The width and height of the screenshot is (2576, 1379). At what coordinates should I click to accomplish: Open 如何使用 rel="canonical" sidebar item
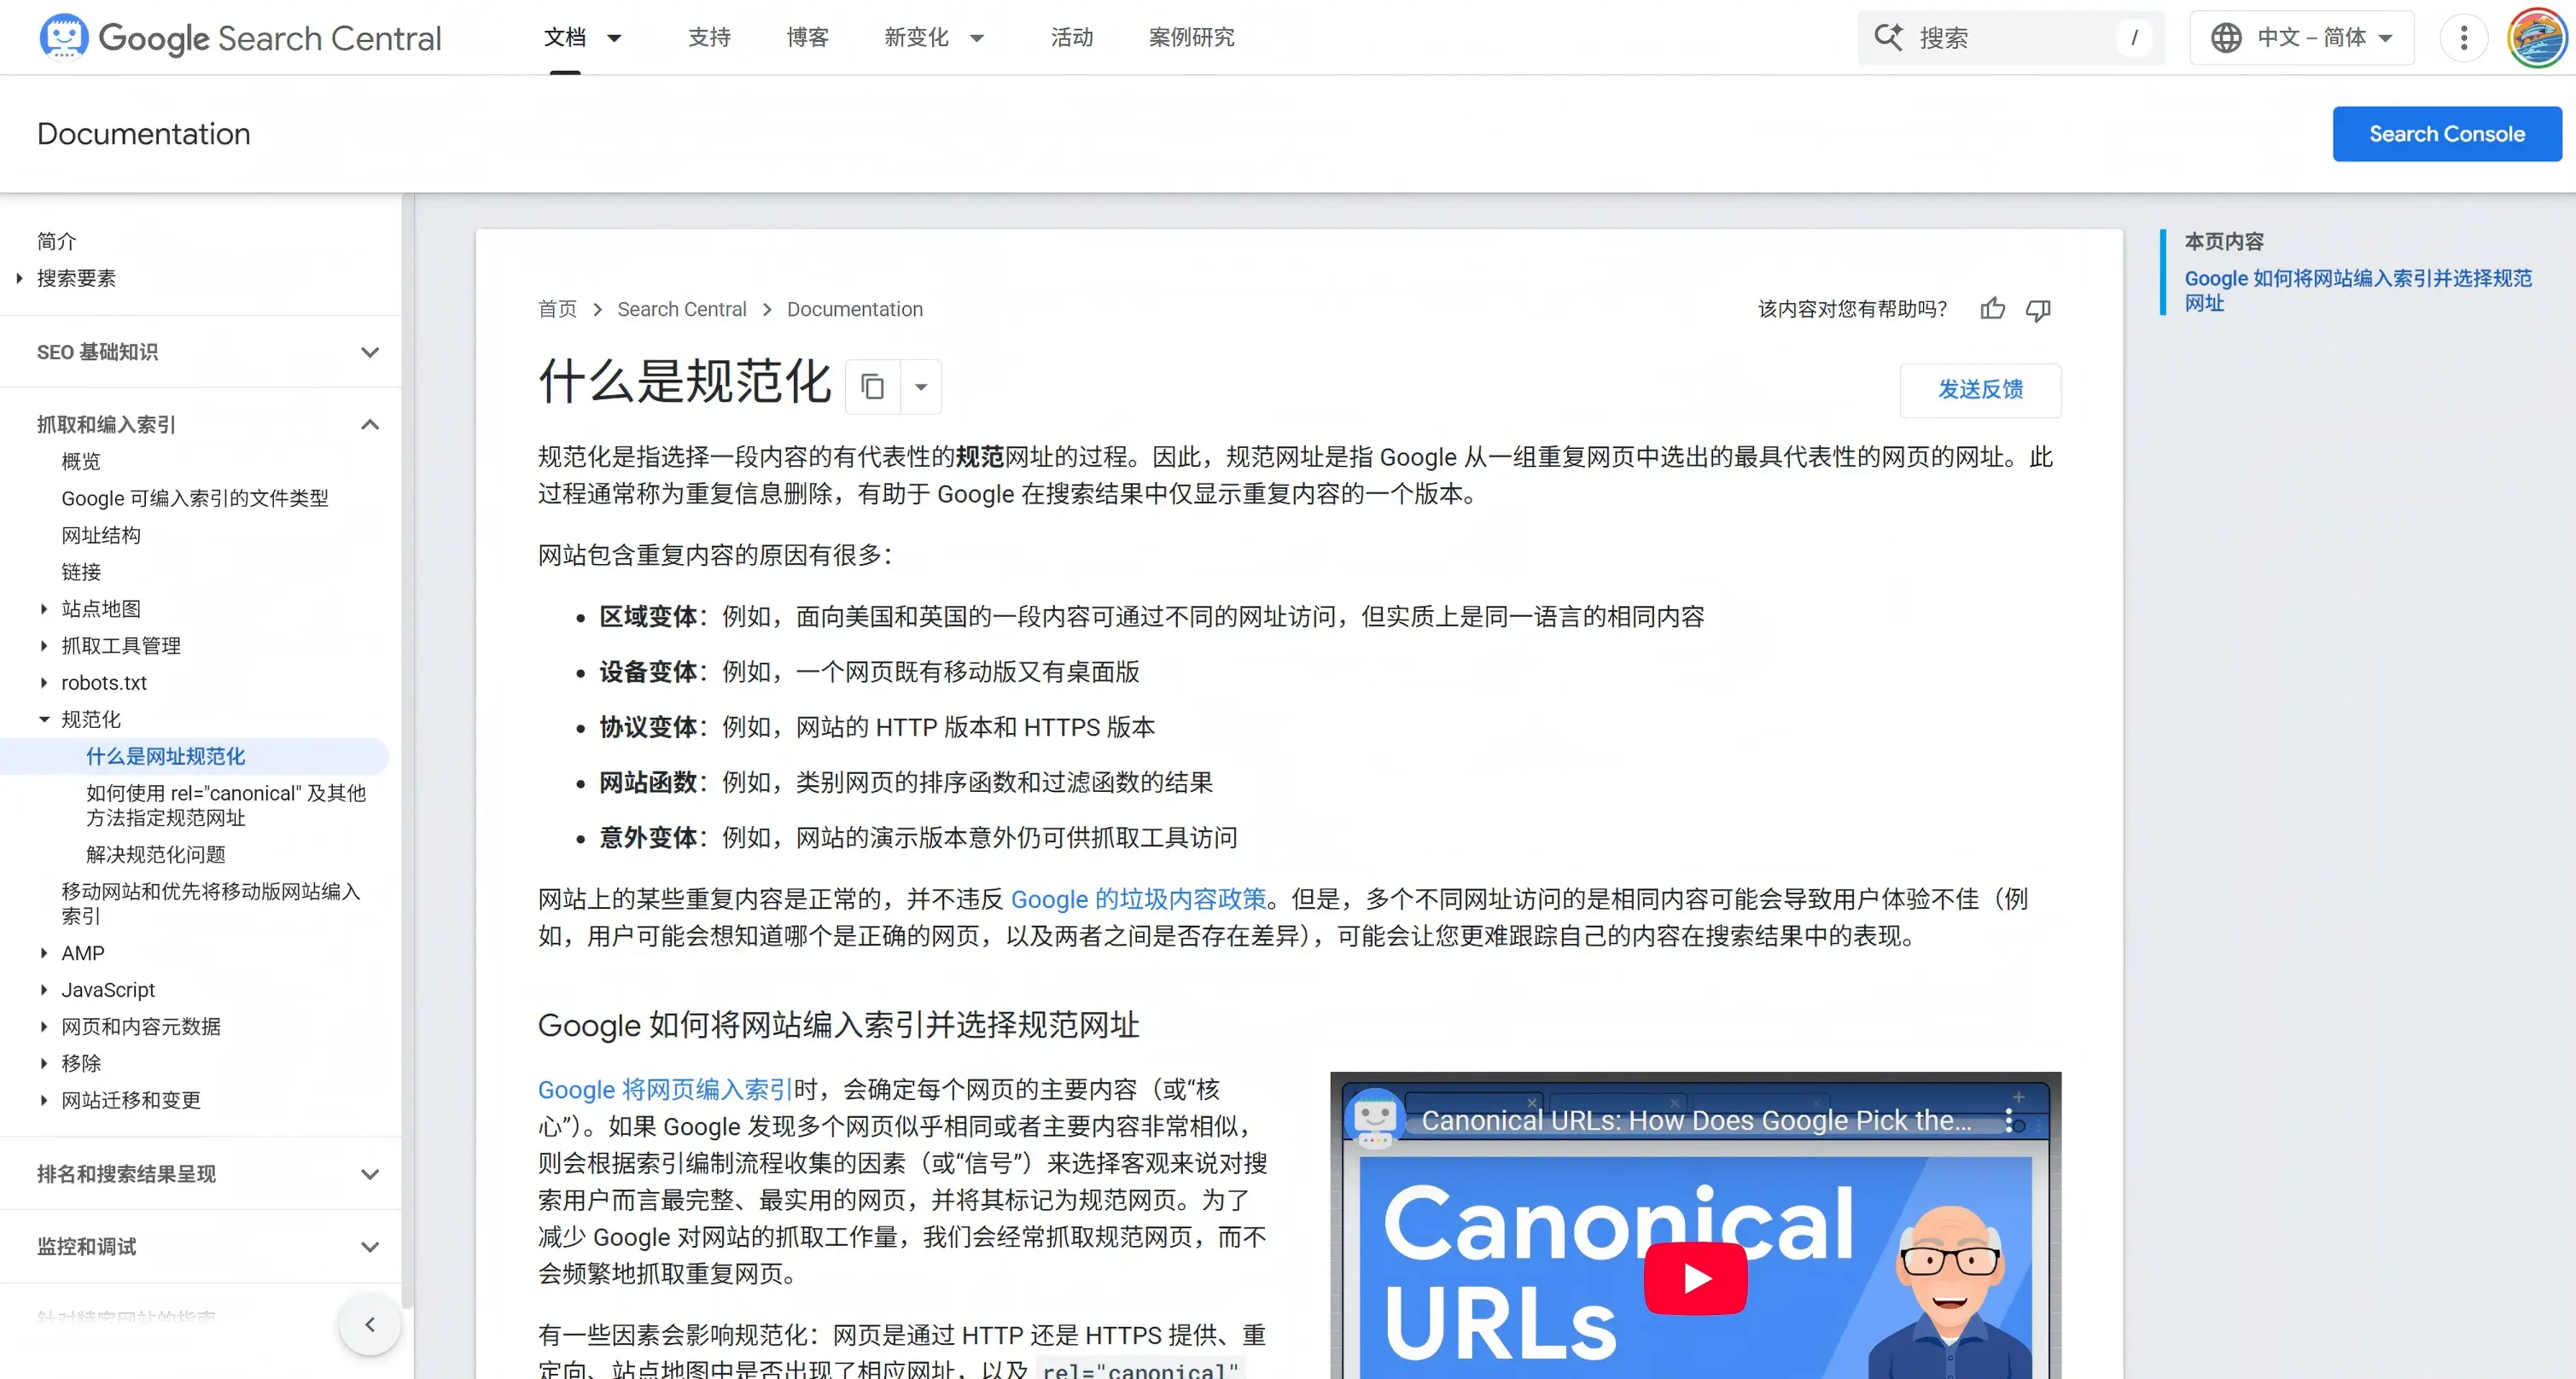point(226,805)
